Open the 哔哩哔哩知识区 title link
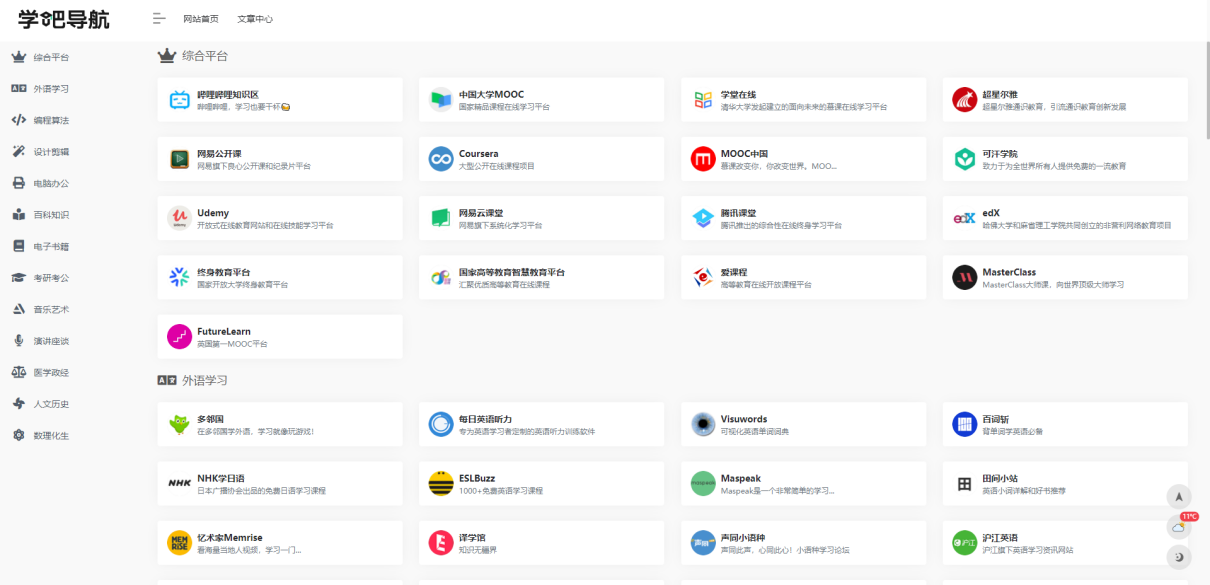The height and width of the screenshot is (585, 1210). [228, 94]
